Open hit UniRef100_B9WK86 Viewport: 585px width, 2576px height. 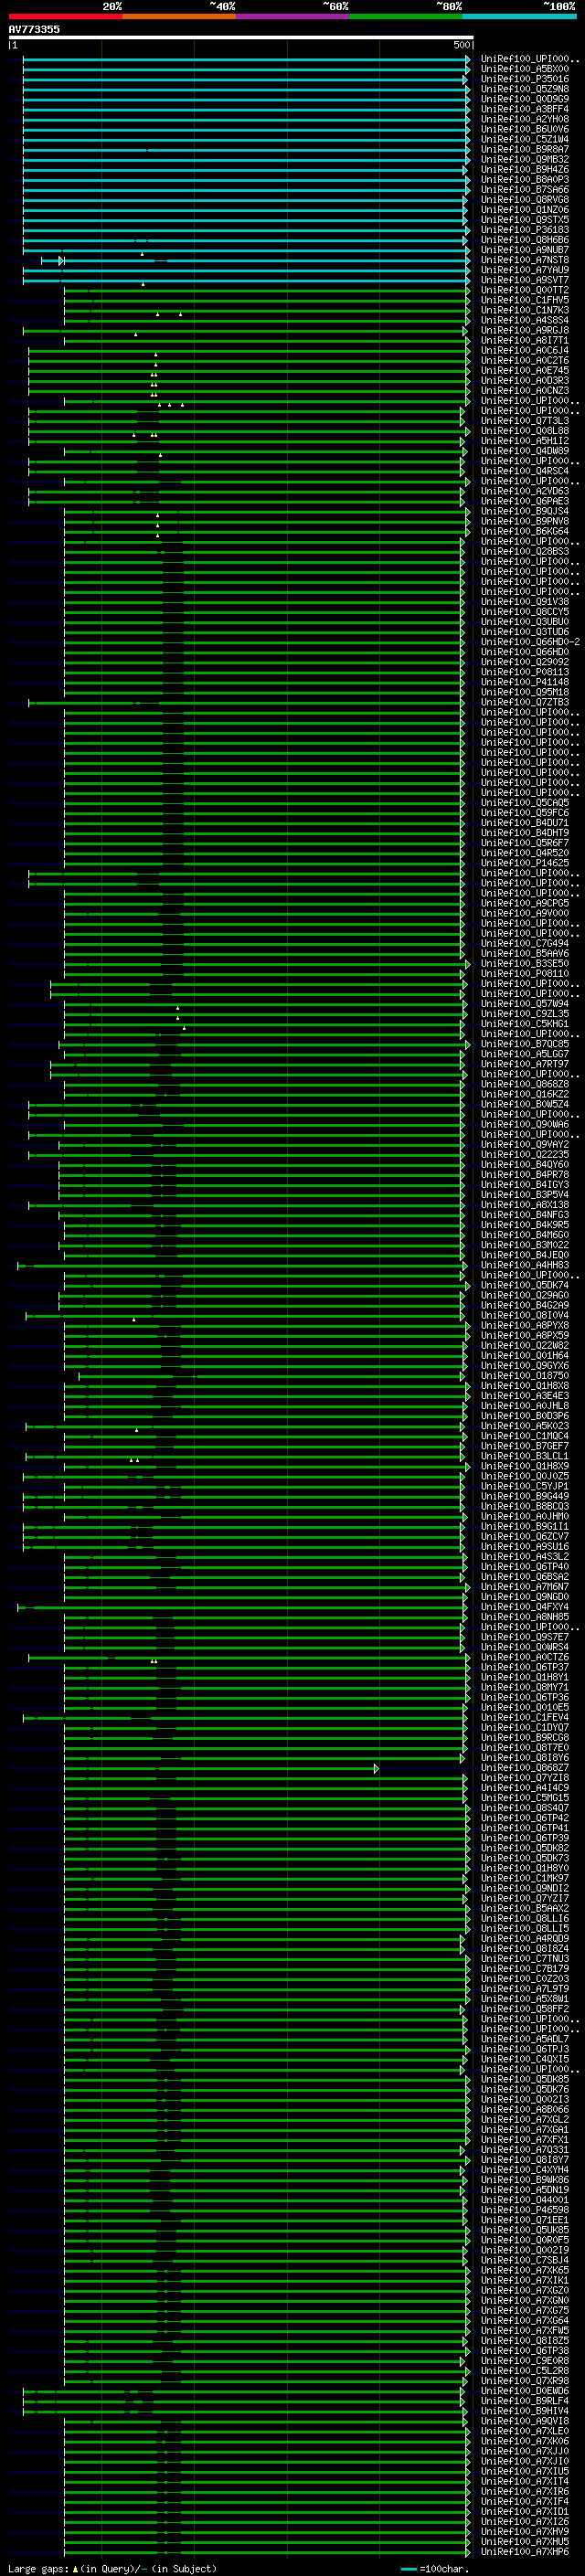pyautogui.click(x=525, y=2180)
